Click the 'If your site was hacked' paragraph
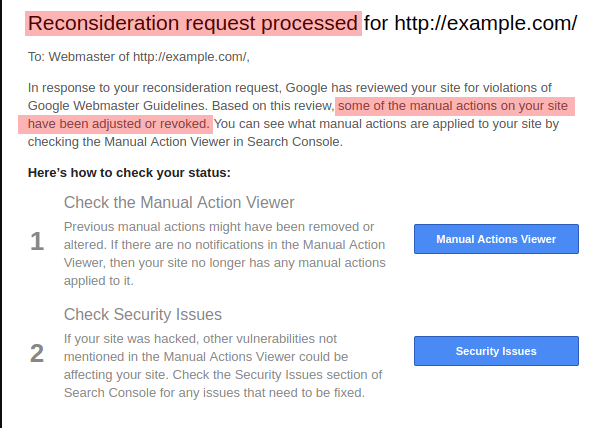Image resolution: width=600 pixels, height=428 pixels. point(223,366)
